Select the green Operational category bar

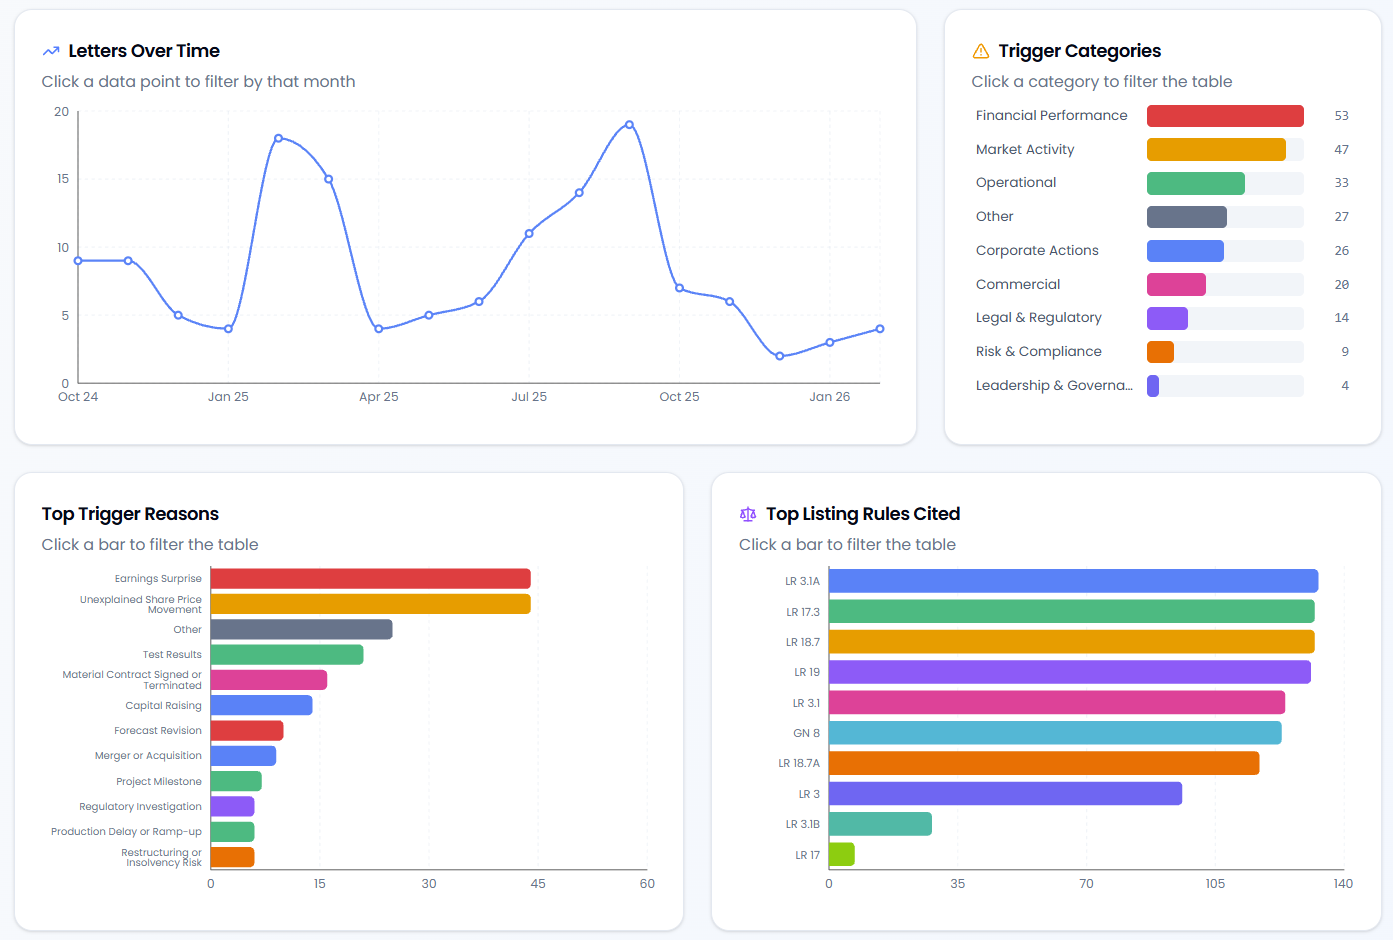[x=1195, y=183]
